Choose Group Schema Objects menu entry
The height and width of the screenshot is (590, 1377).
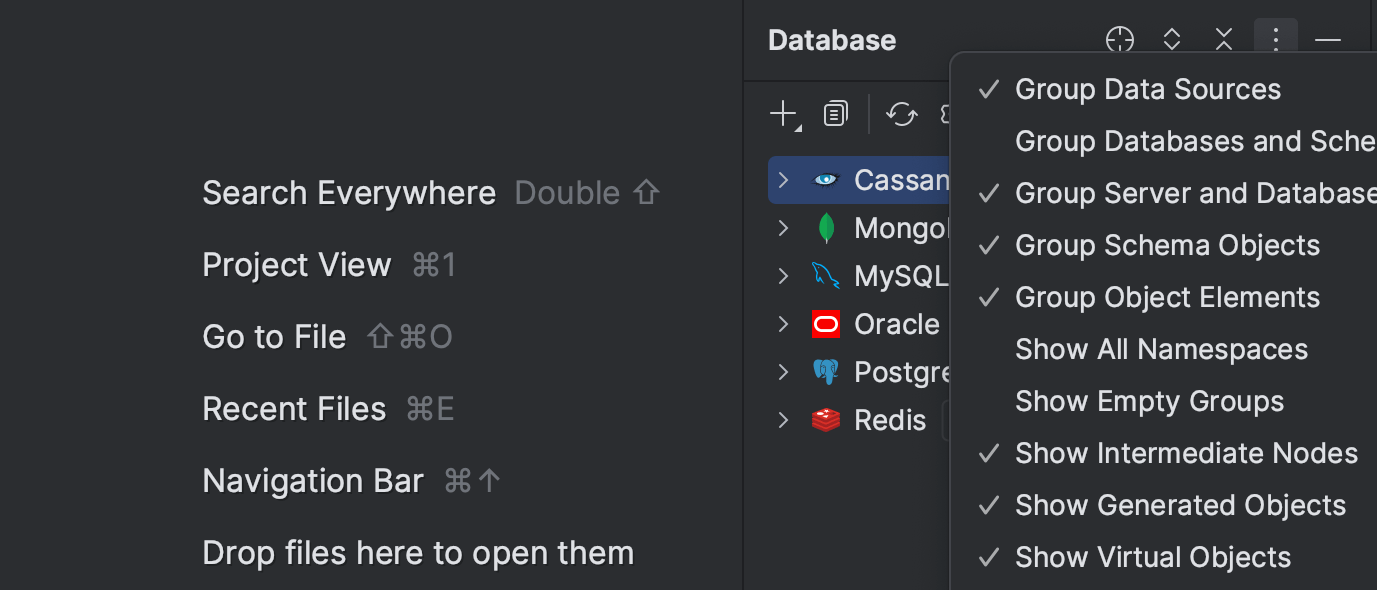[1166, 245]
